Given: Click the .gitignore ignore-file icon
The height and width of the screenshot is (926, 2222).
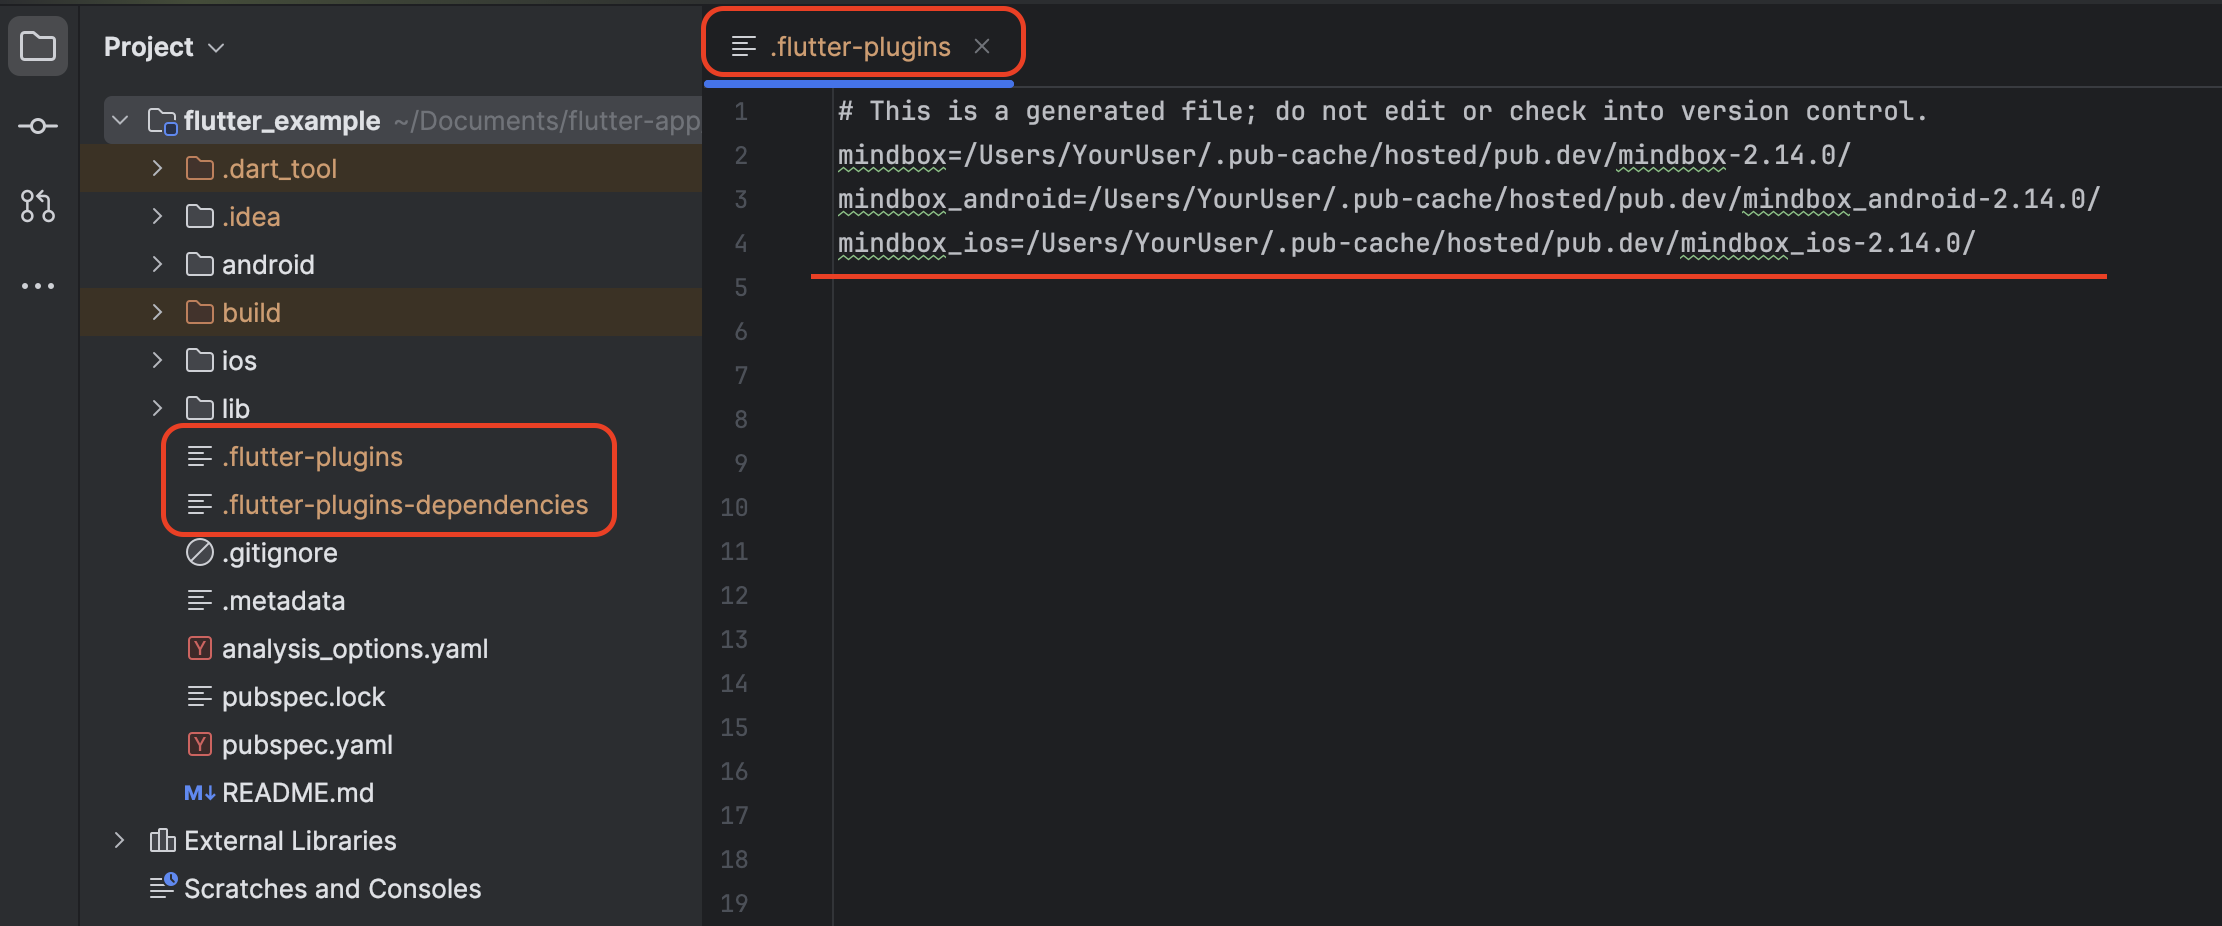Looking at the screenshot, I should (200, 553).
